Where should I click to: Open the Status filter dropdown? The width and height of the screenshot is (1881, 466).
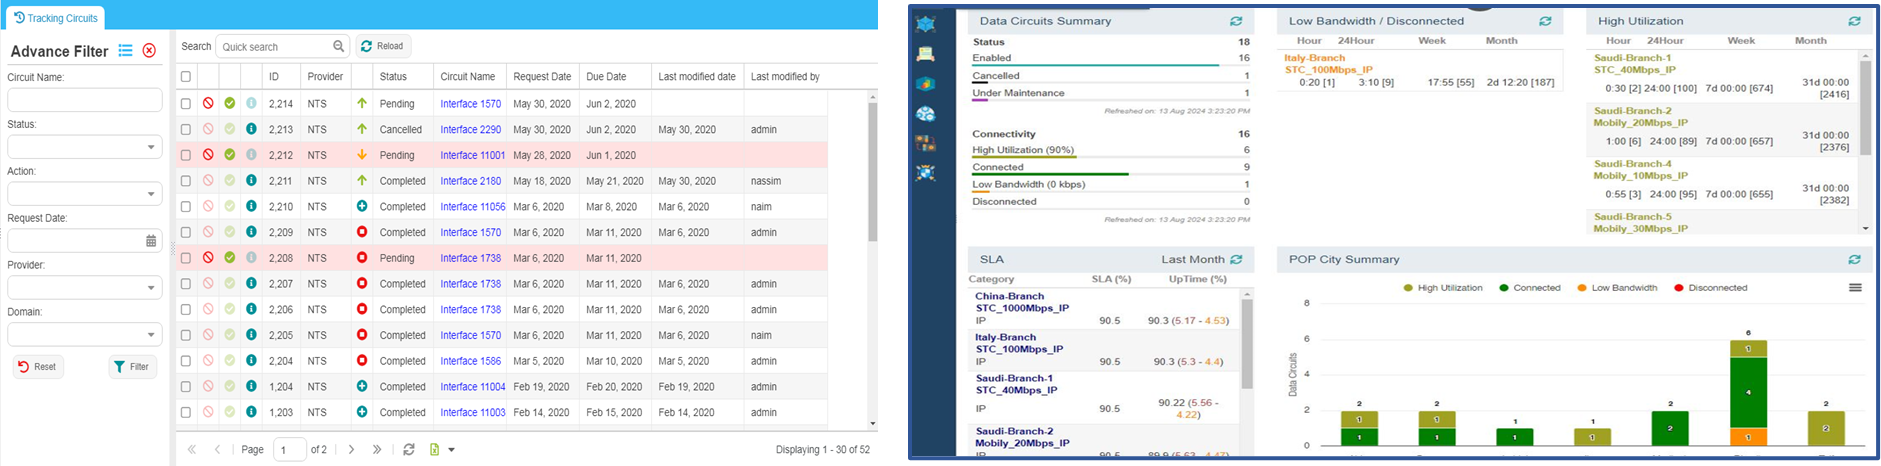pyautogui.click(x=151, y=148)
